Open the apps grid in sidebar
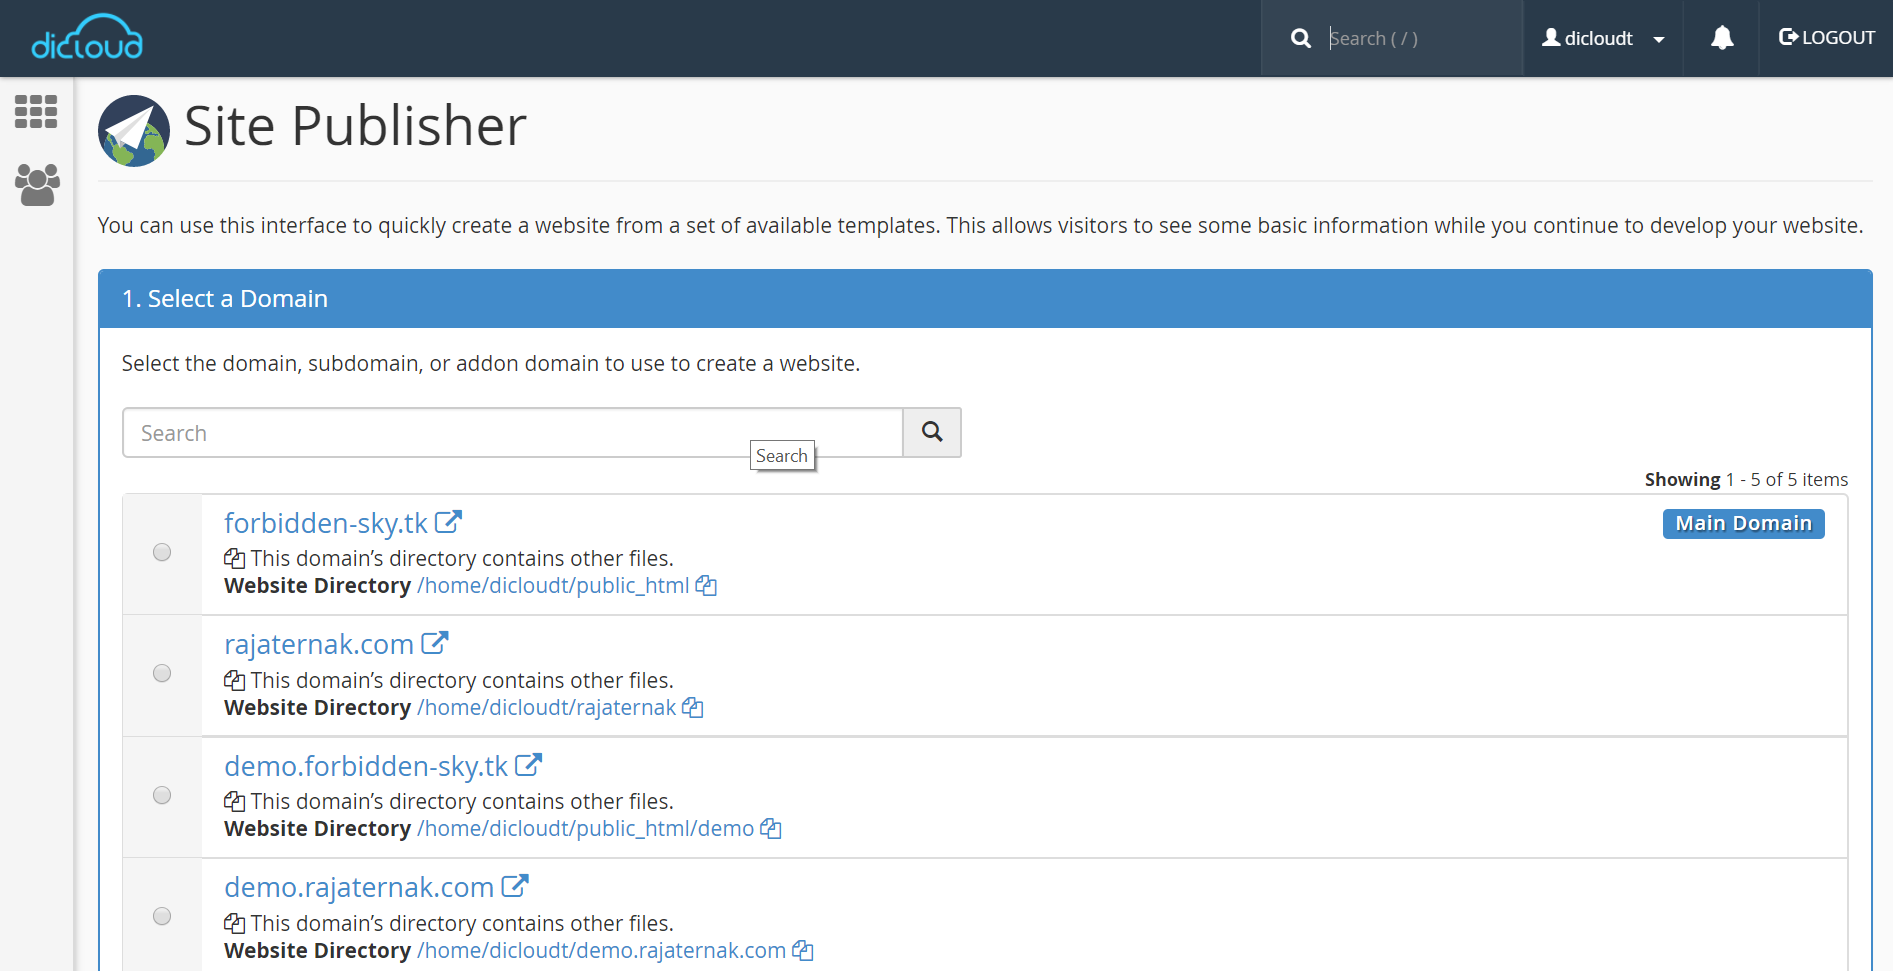This screenshot has height=971, width=1893. coord(36,112)
